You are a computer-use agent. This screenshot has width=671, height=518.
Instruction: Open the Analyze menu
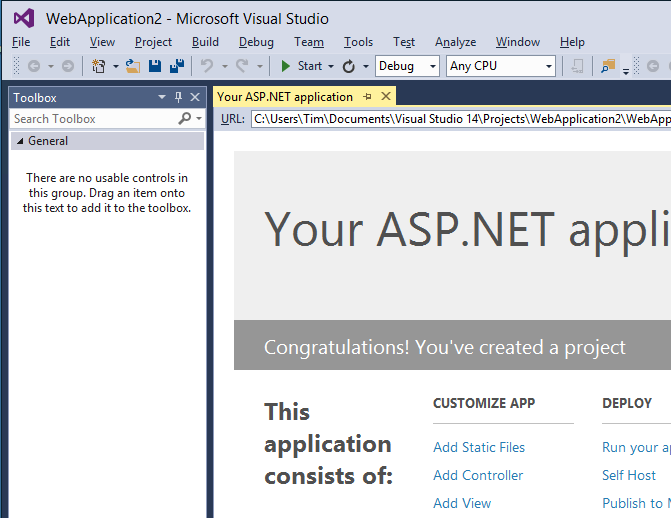pyautogui.click(x=455, y=42)
